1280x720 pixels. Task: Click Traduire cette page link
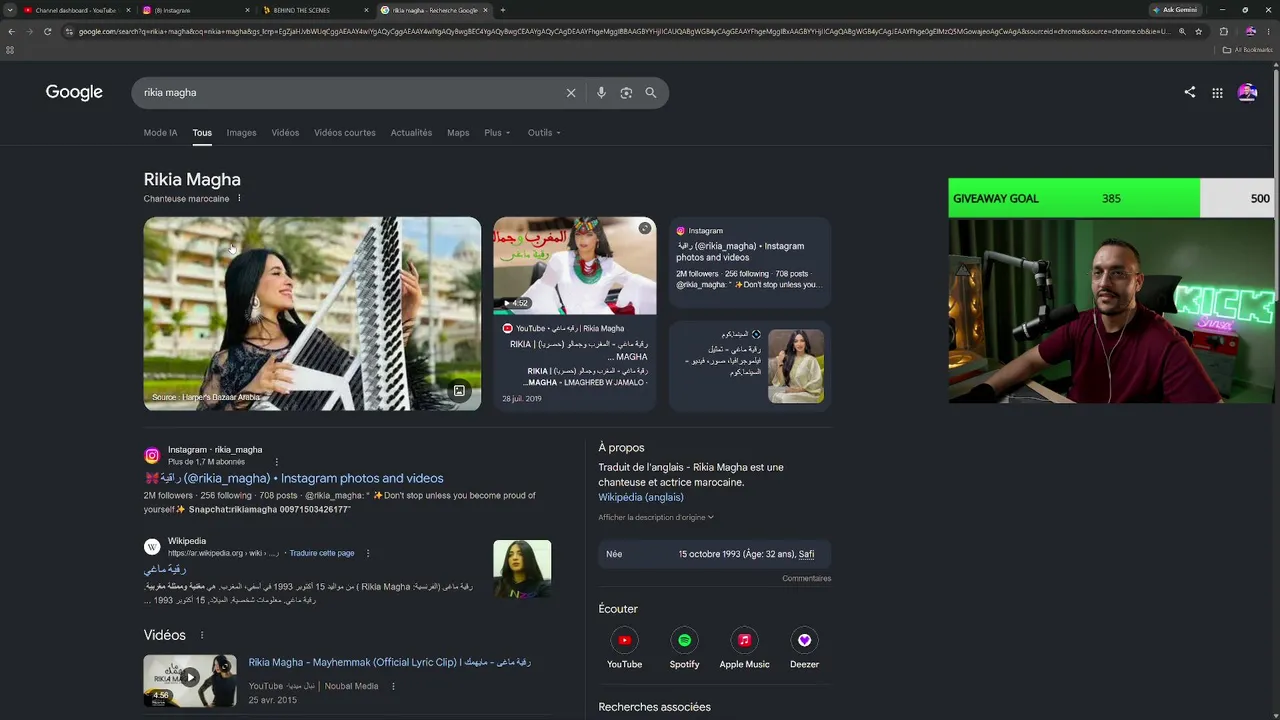point(321,553)
